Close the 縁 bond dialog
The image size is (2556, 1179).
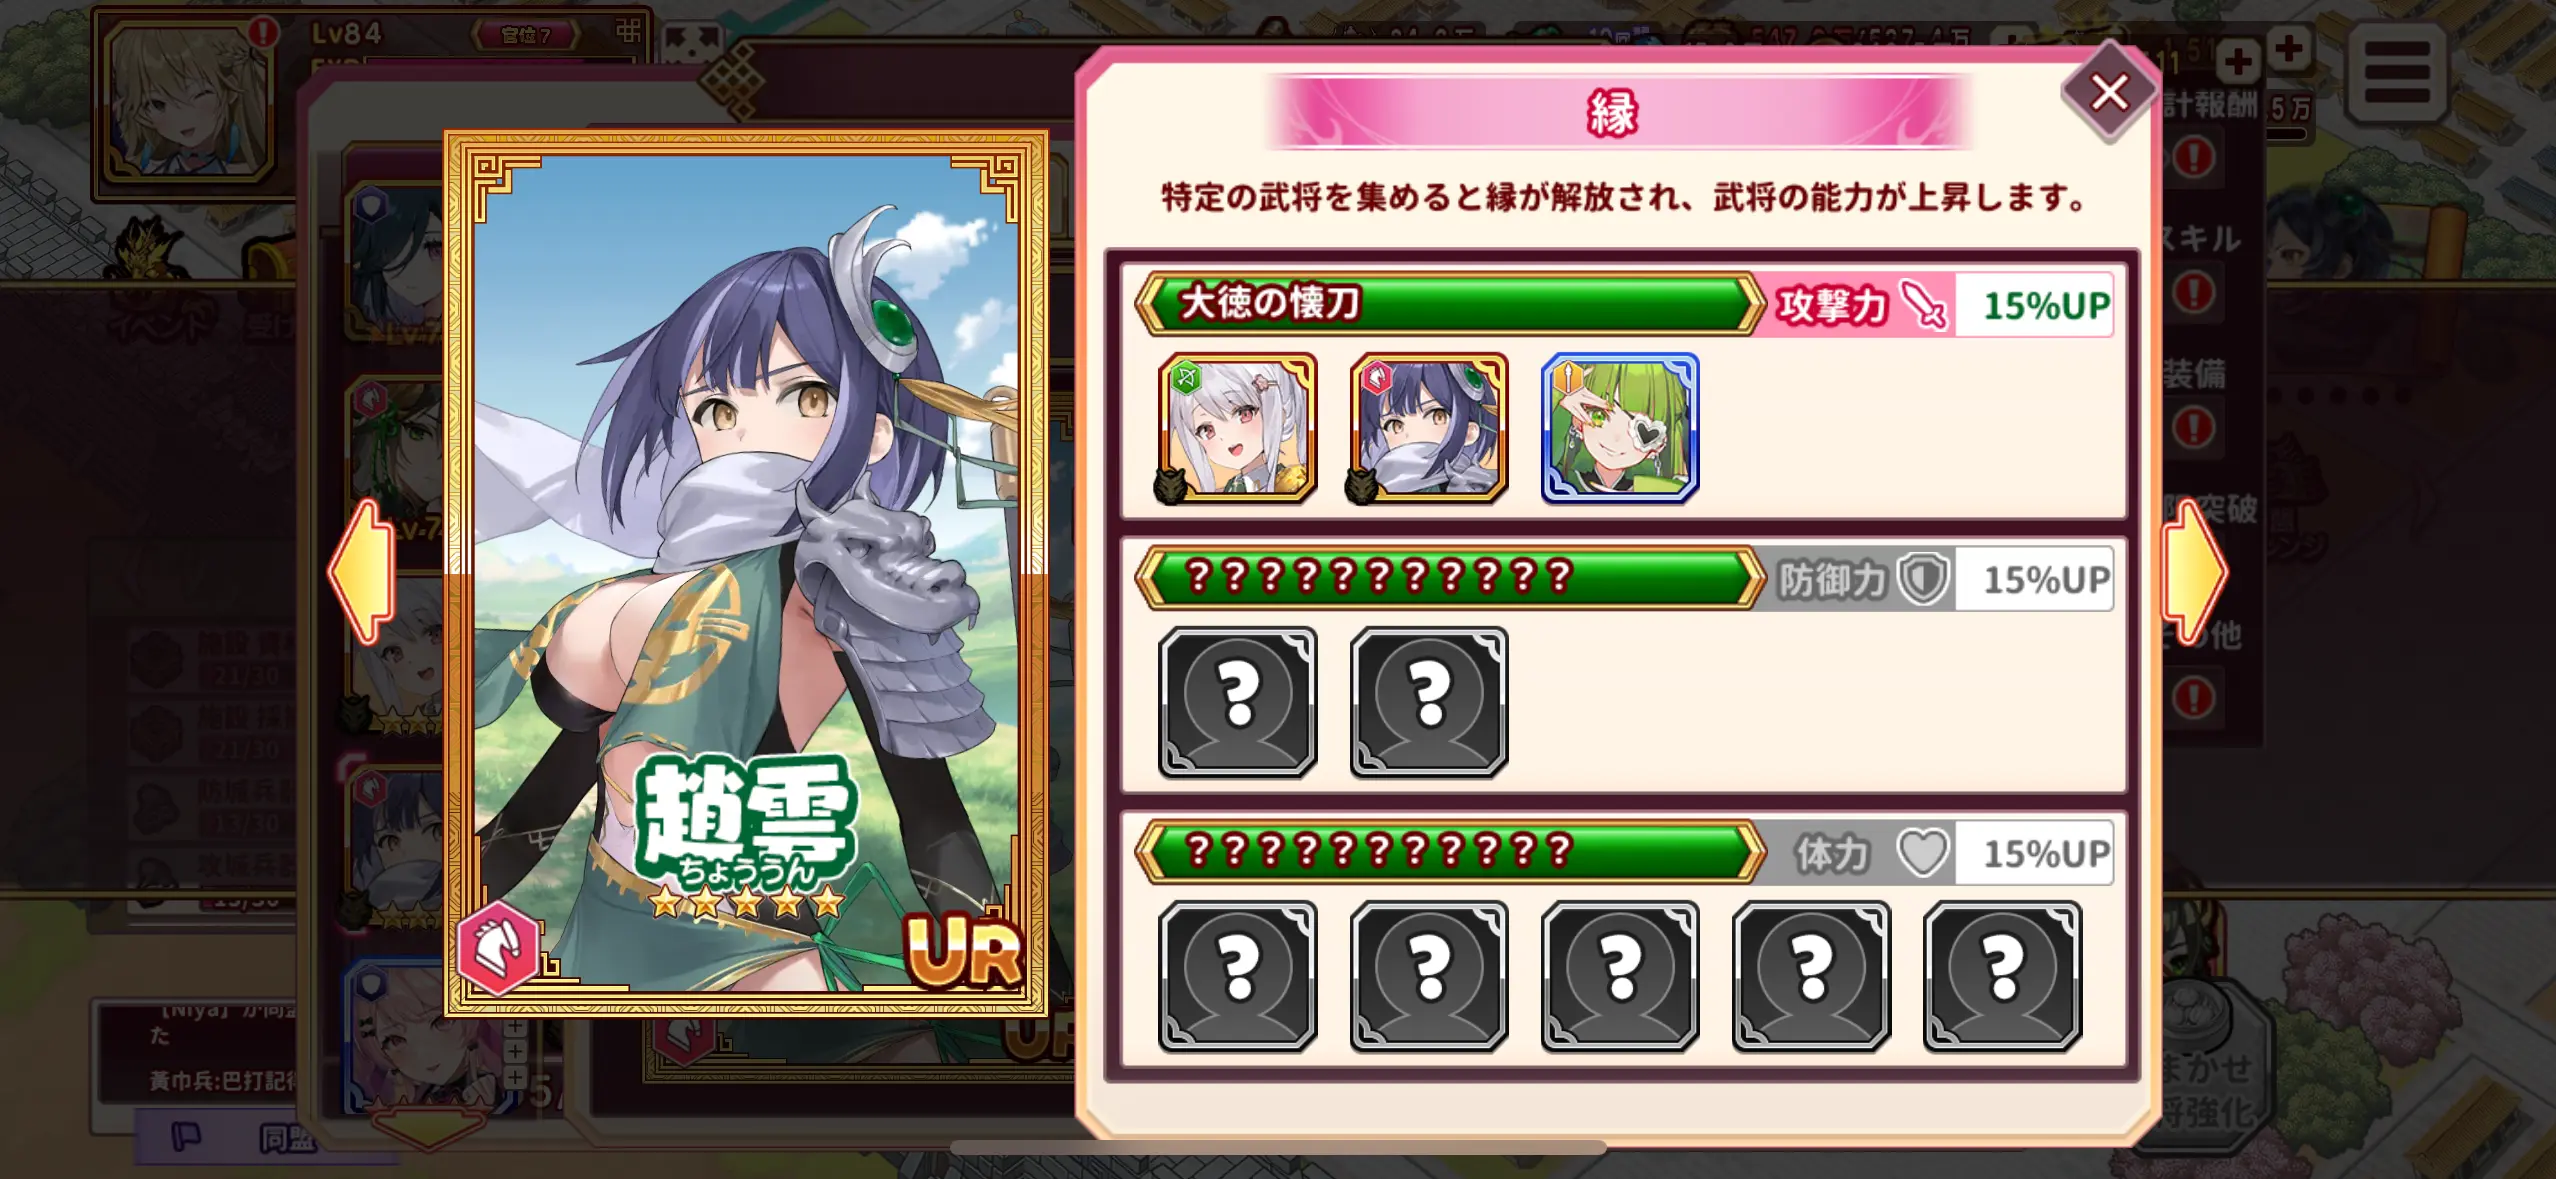click(2108, 92)
